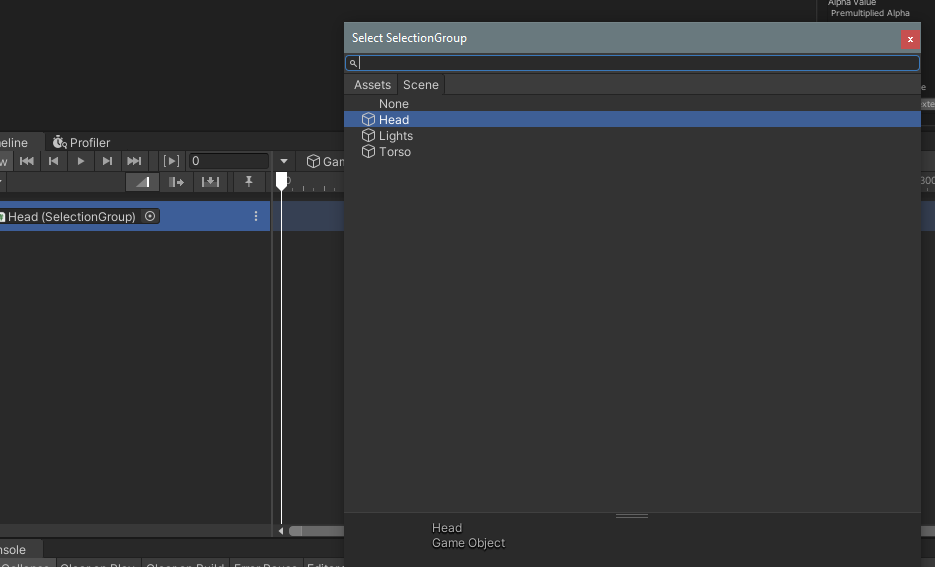Jump to the start of the timeline
This screenshot has width=935, height=567.
27,161
